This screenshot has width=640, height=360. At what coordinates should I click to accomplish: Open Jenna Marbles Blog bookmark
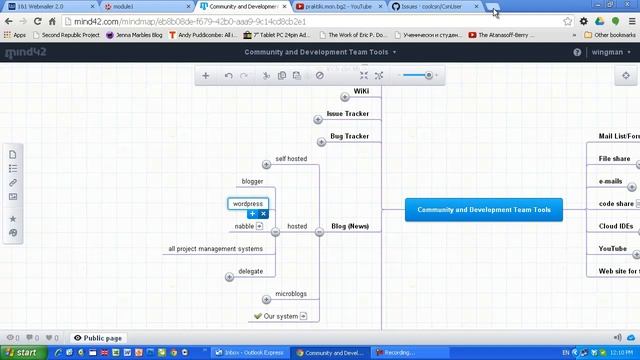point(134,35)
